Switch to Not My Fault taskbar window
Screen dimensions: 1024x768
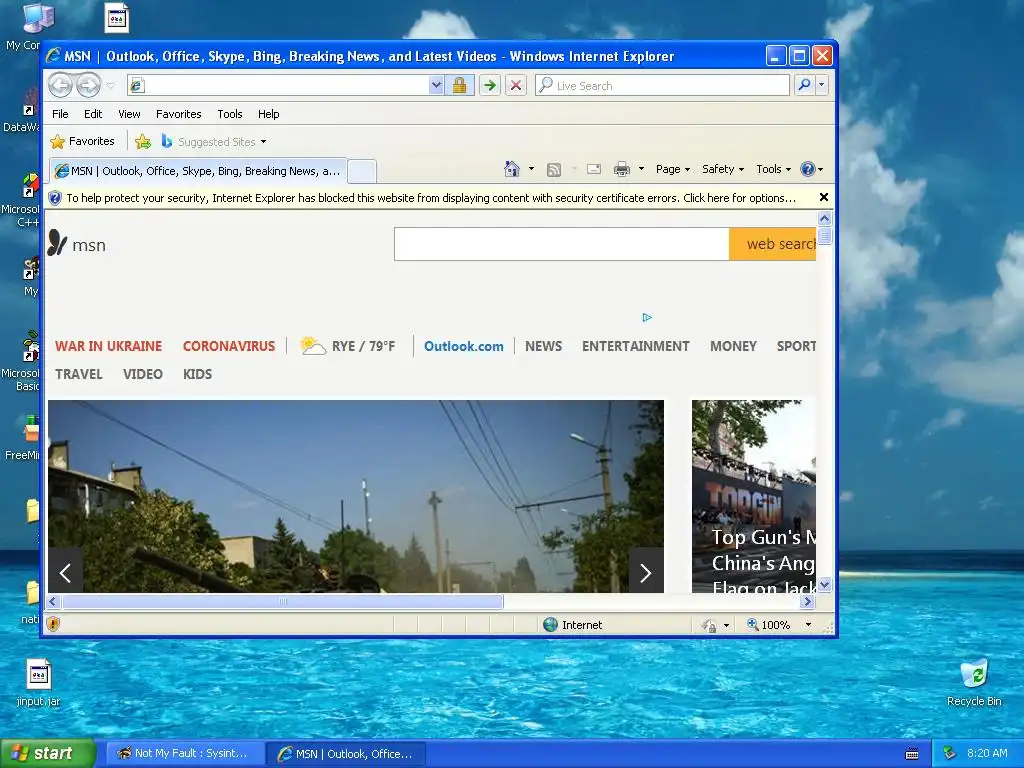(x=185, y=754)
